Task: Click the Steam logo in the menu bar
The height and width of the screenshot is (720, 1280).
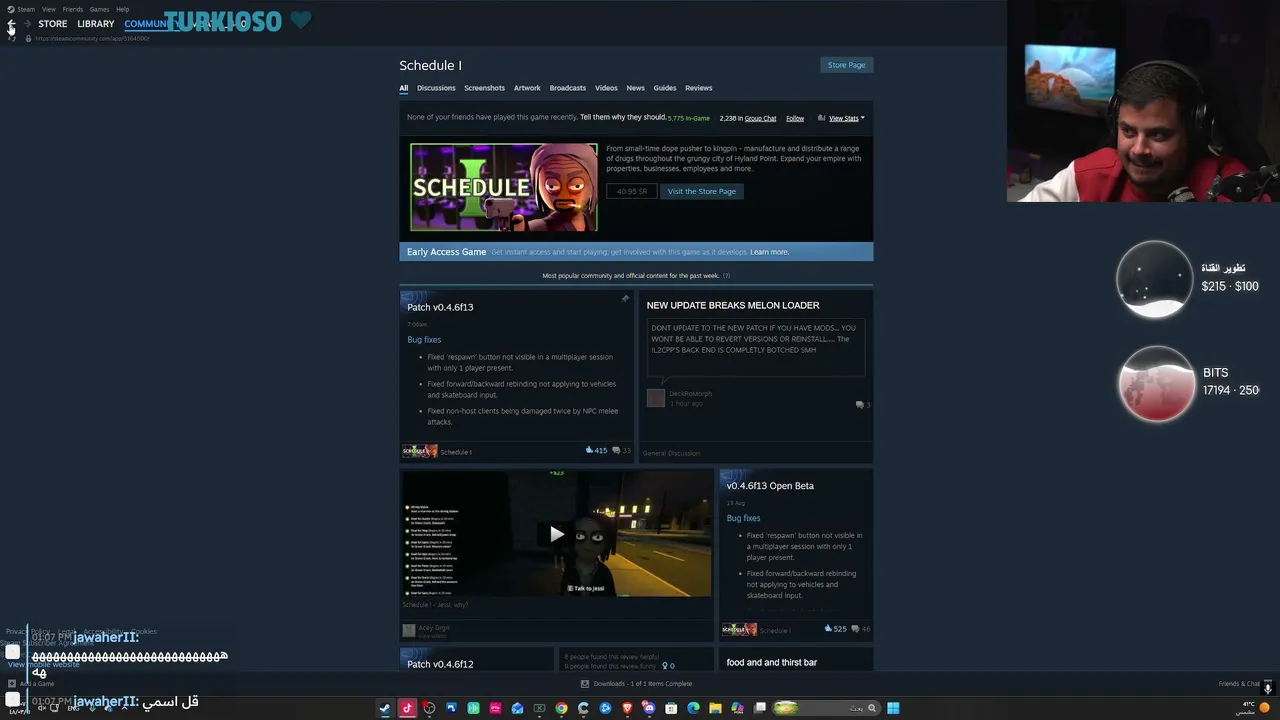Action: pyautogui.click(x=10, y=9)
